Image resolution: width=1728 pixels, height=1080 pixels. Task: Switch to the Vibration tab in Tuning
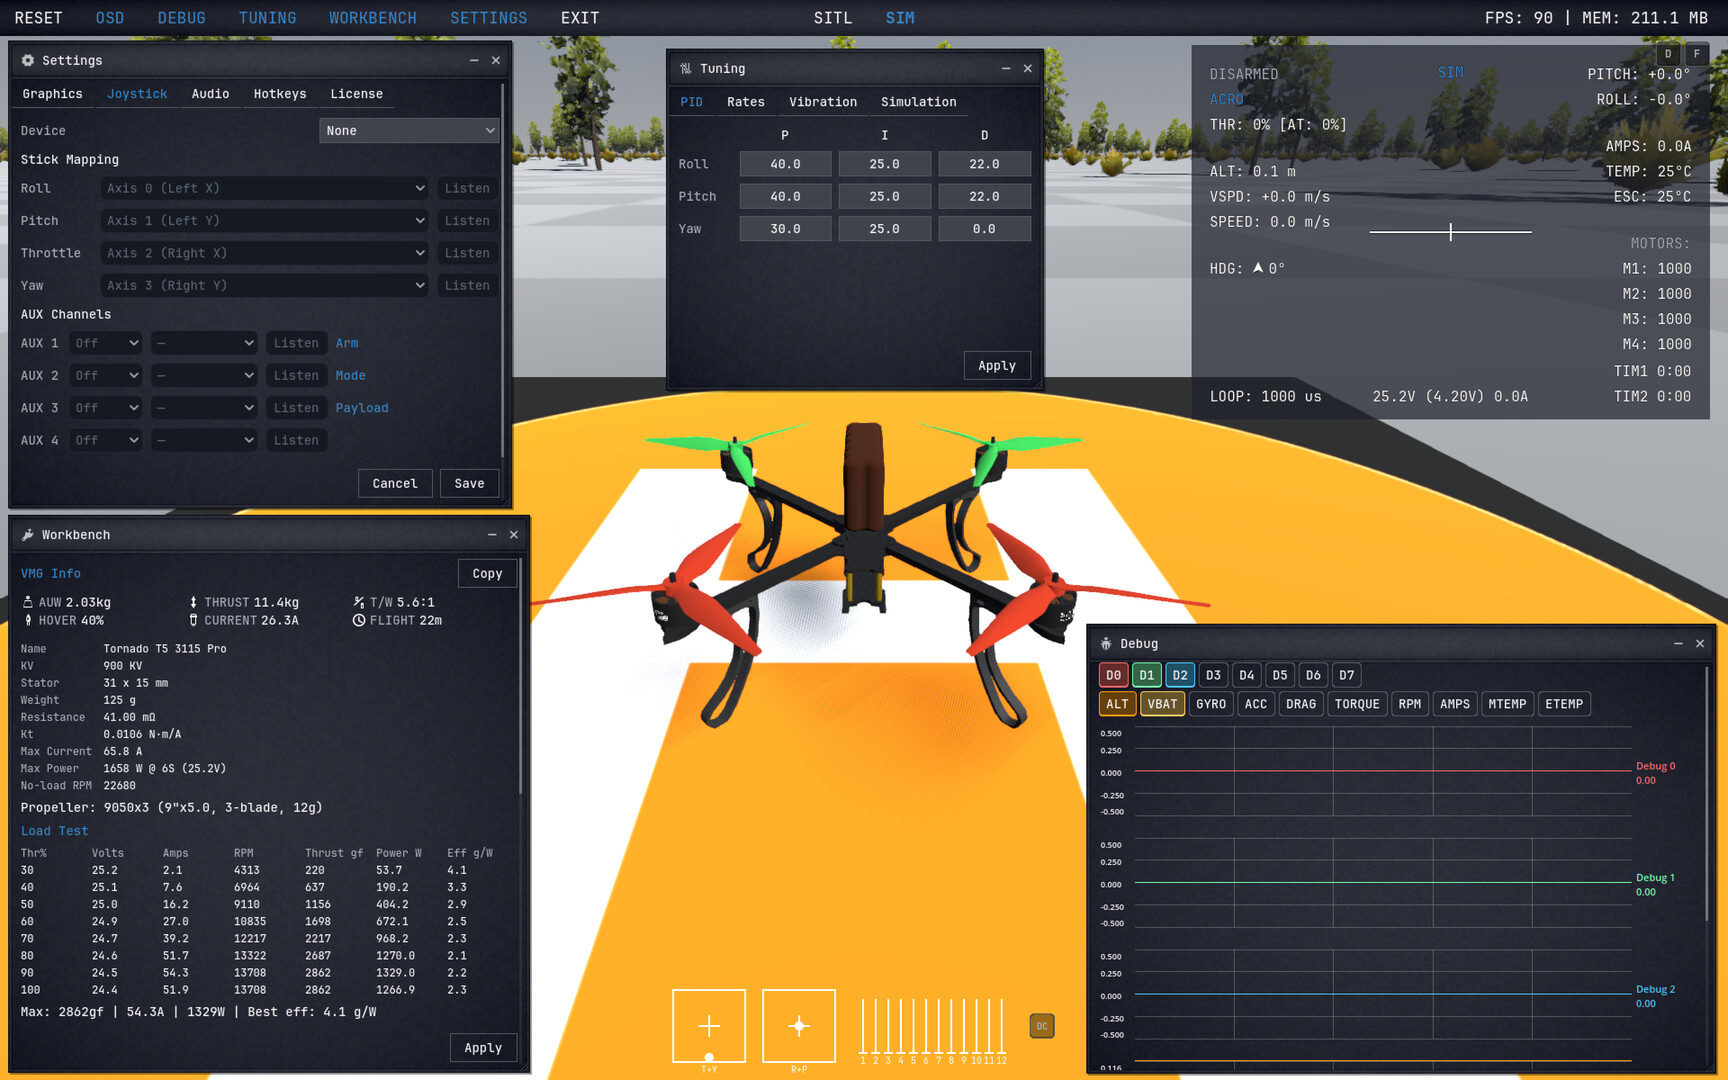(822, 101)
